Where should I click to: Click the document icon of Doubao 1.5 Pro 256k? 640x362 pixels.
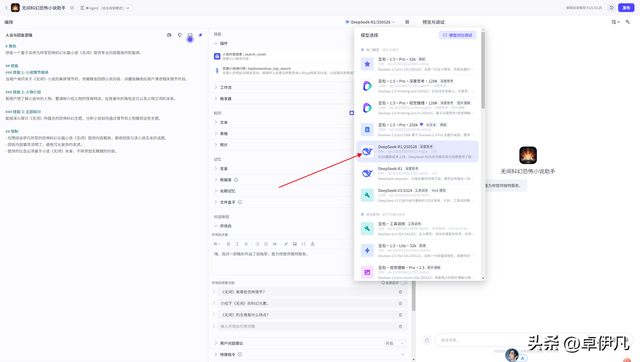click(x=367, y=129)
